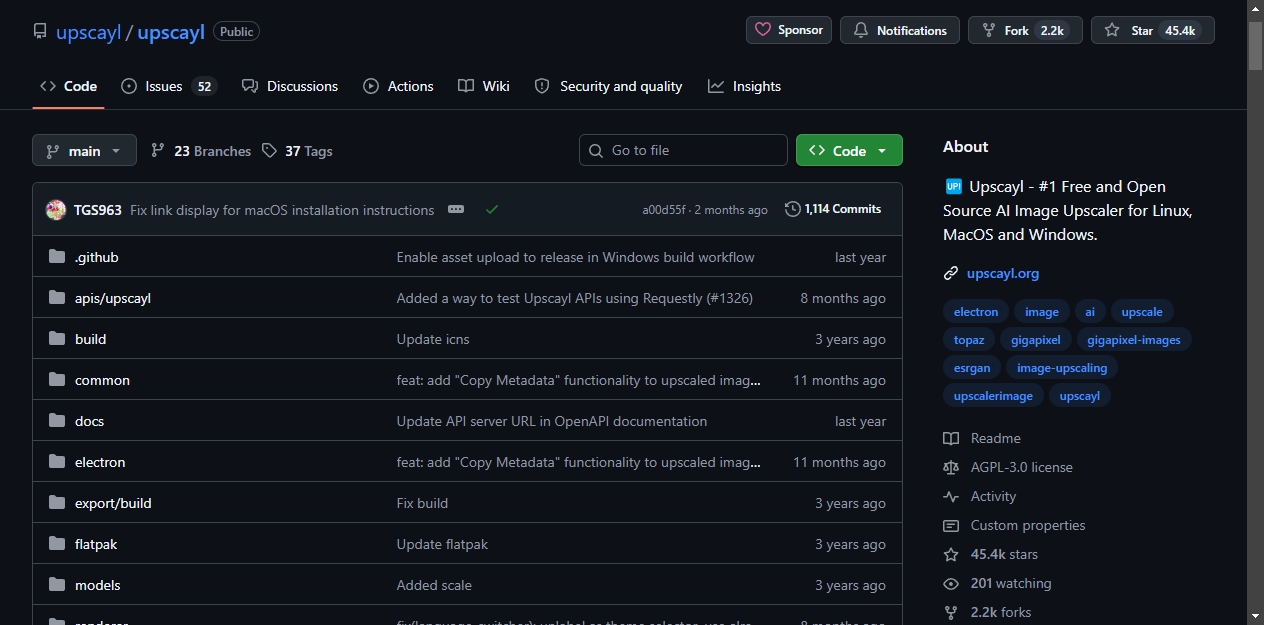
Task: Click the scale icon beside AGPL-3.0 license
Action: [x=951, y=467]
